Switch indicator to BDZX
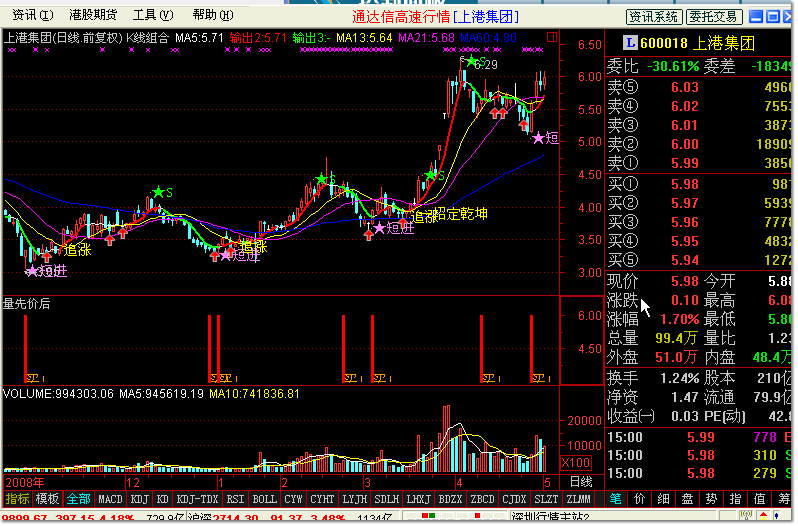The width and height of the screenshot is (798, 526). click(450, 499)
